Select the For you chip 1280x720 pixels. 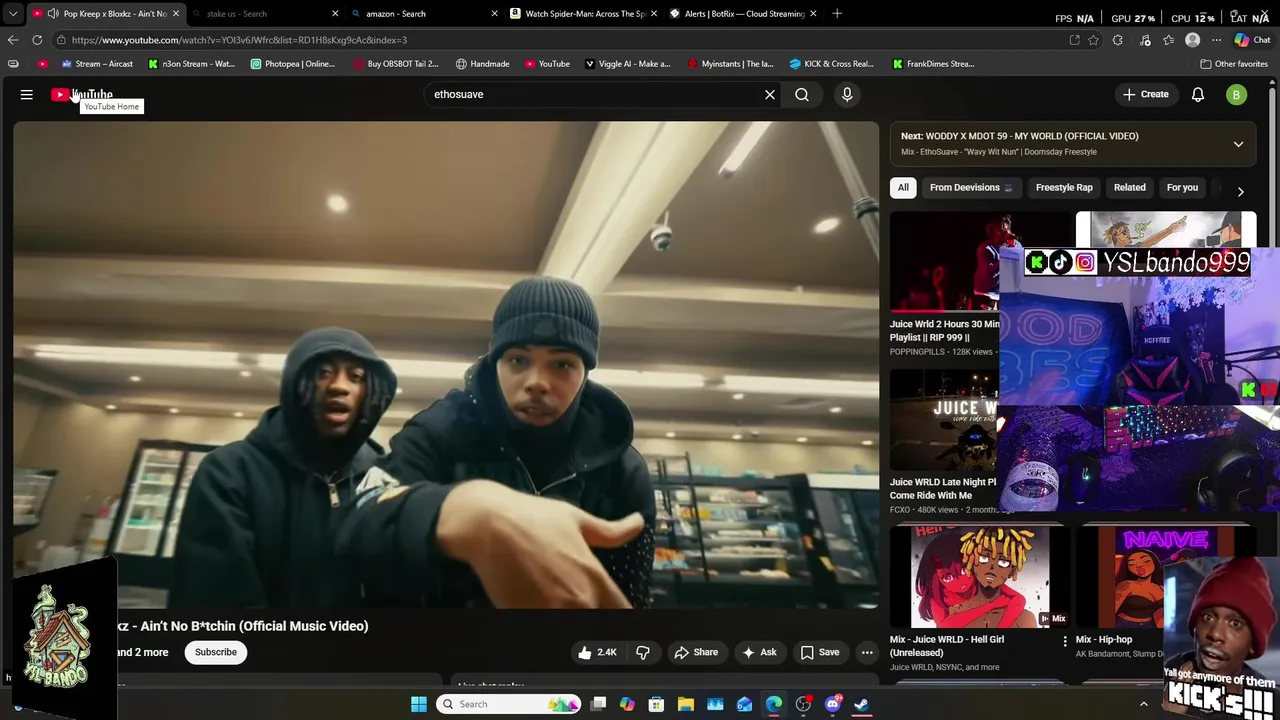tap(1182, 187)
